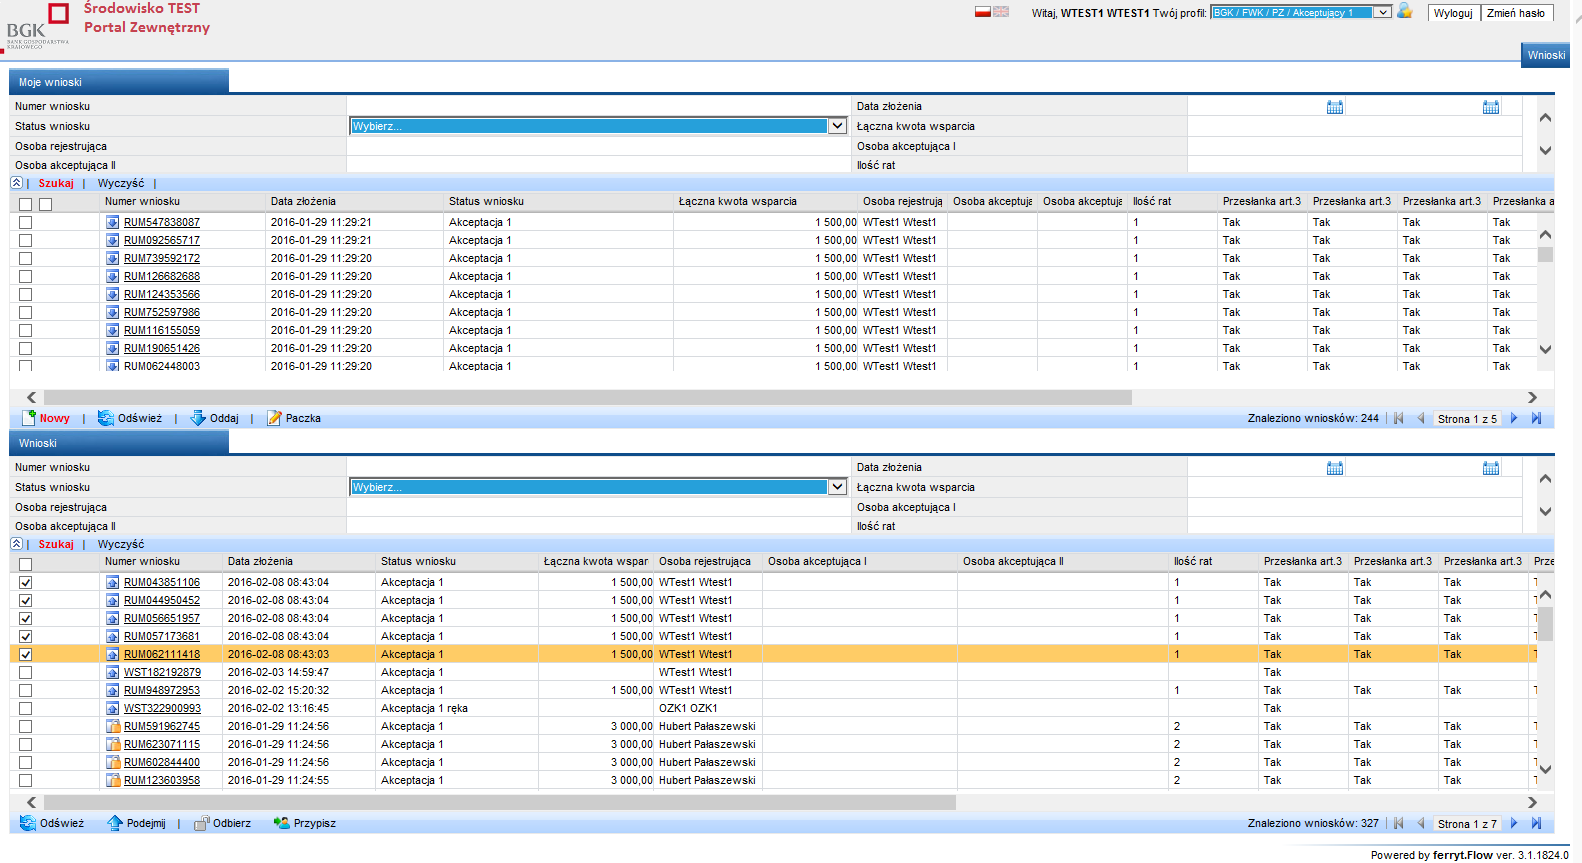Go to next page in Moje wnioski

click(1514, 418)
